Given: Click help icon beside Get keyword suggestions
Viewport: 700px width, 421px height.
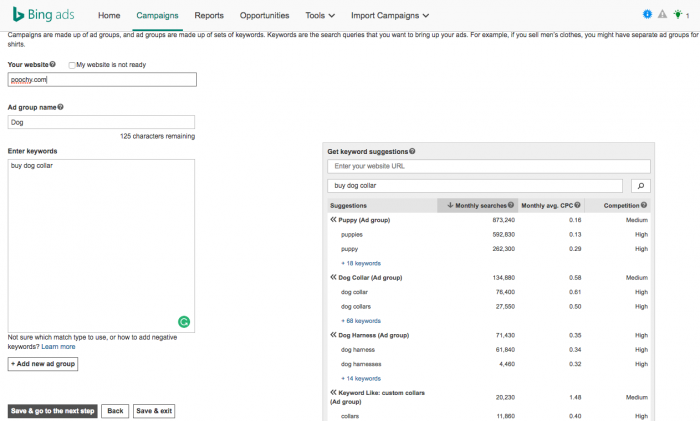Looking at the screenshot, I should [413, 151].
